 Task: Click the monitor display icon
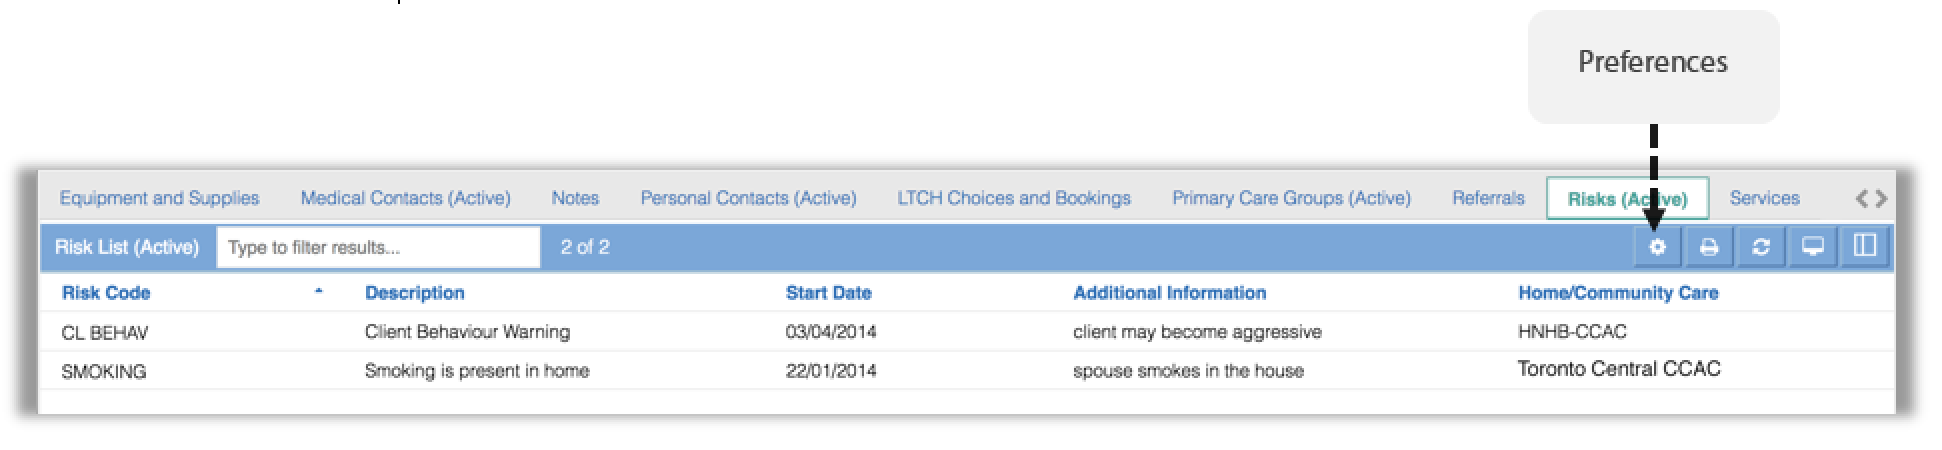(1813, 247)
